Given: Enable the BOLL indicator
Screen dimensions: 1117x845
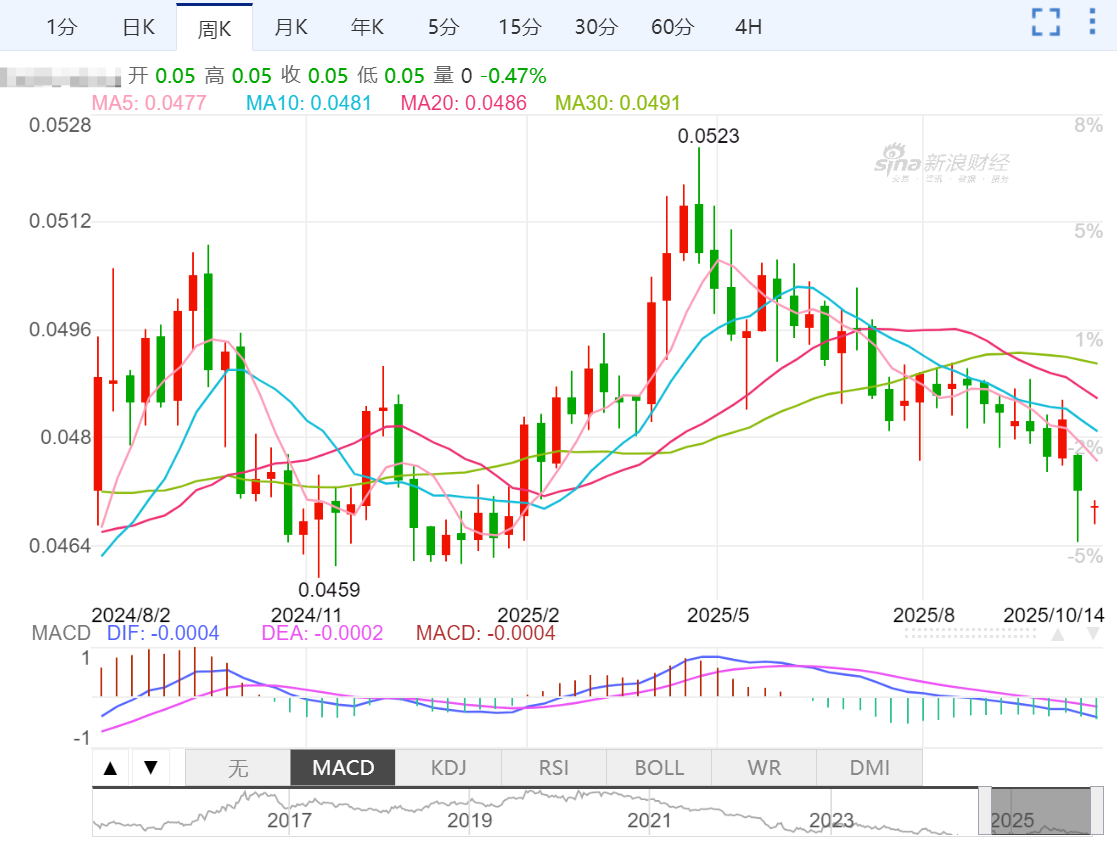Looking at the screenshot, I should pyautogui.click(x=659, y=768).
